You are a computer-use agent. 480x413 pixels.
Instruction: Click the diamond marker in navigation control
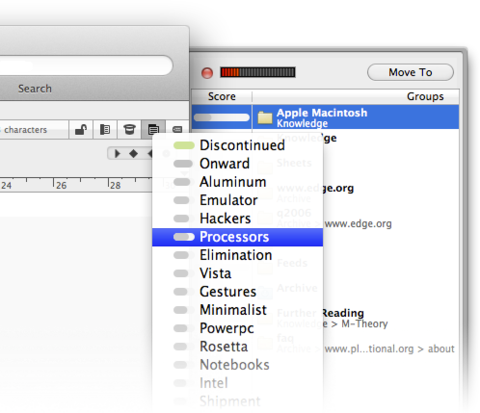(133, 154)
